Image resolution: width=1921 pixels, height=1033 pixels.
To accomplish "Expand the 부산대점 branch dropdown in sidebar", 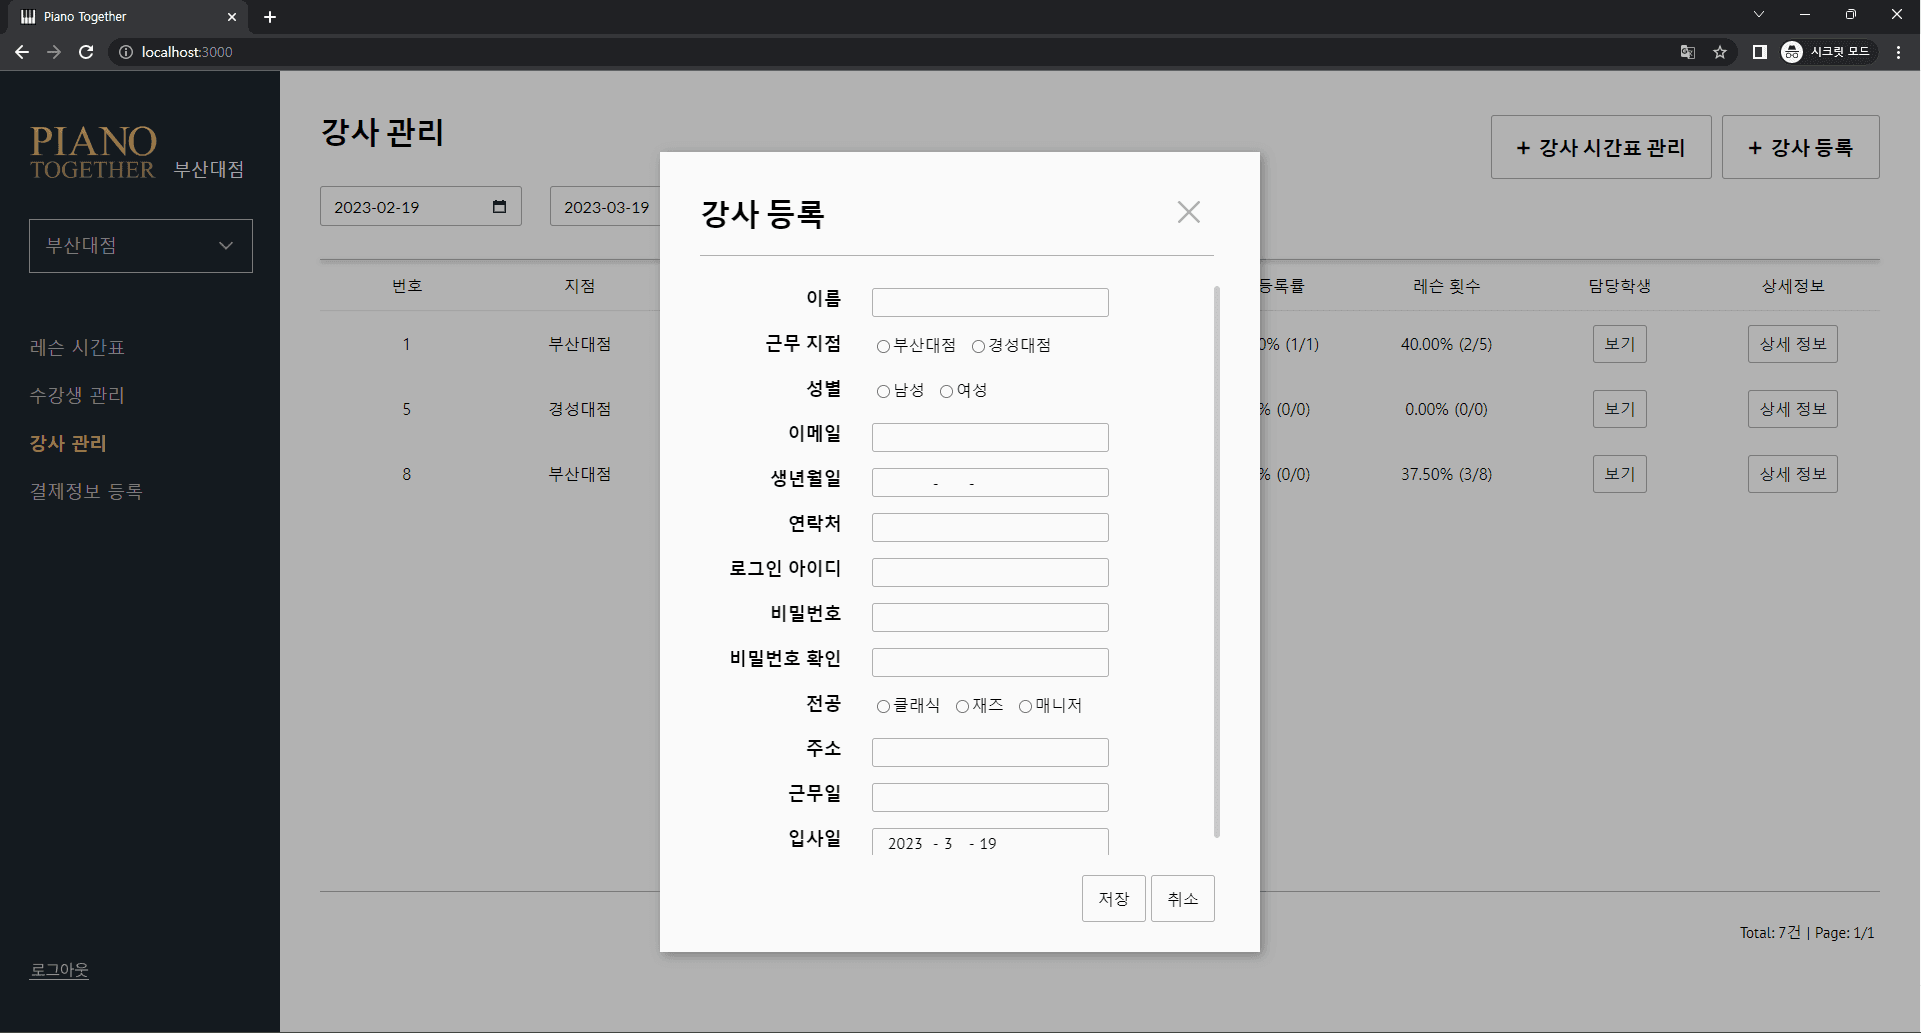I will pyautogui.click(x=141, y=246).
